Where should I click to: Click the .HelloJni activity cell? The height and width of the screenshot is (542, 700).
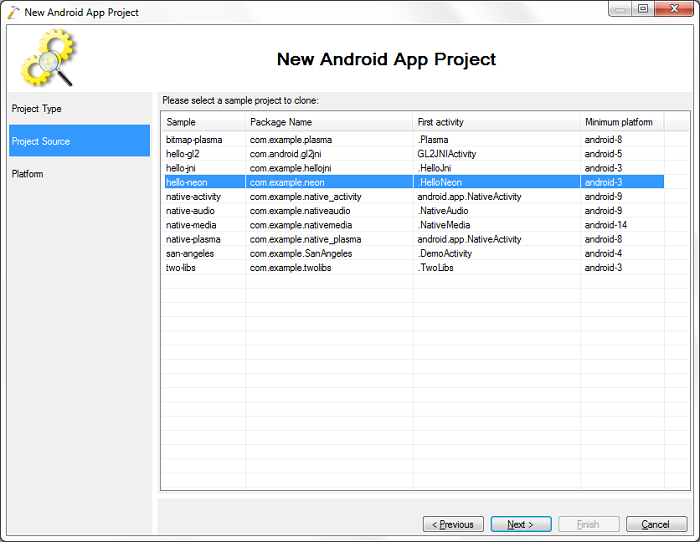pos(434,168)
